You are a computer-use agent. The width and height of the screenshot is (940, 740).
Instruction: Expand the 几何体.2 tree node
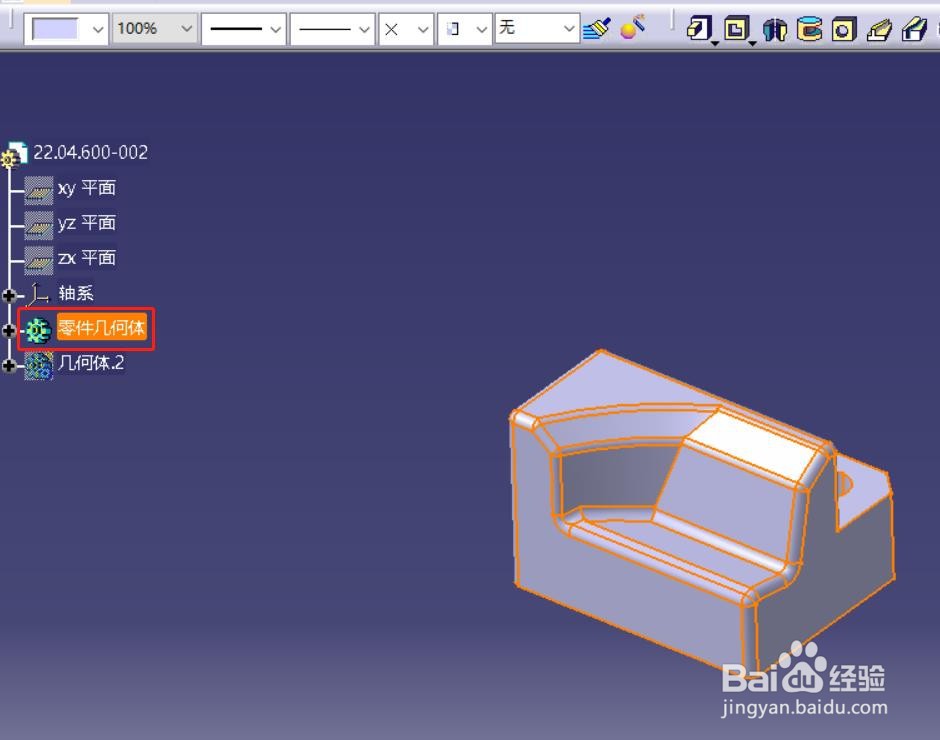(x=9, y=365)
